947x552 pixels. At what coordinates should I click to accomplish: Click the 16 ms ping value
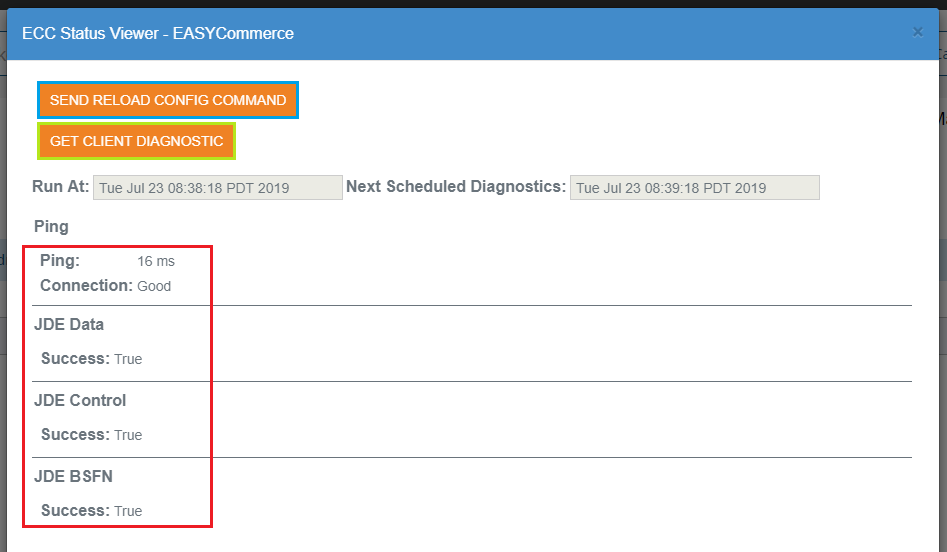click(156, 262)
